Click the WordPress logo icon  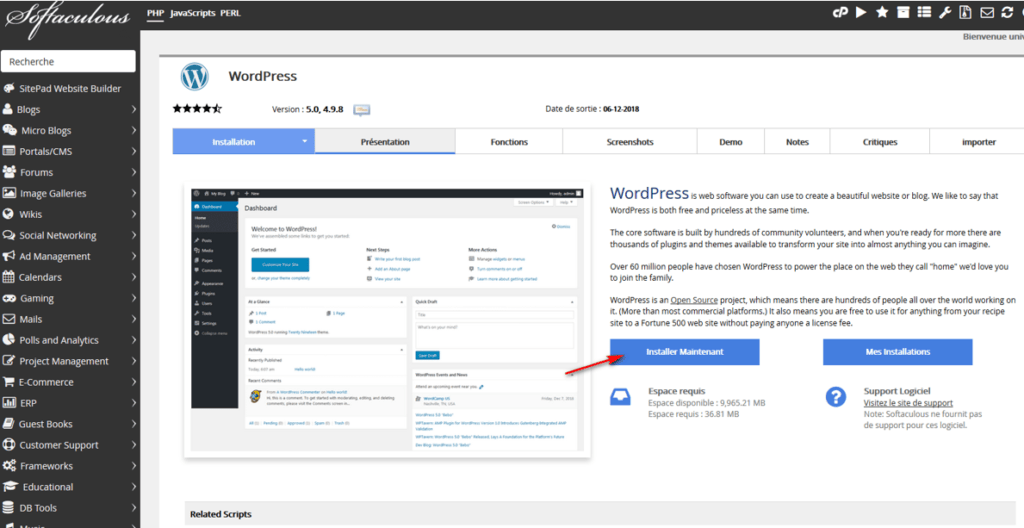pyautogui.click(x=195, y=76)
